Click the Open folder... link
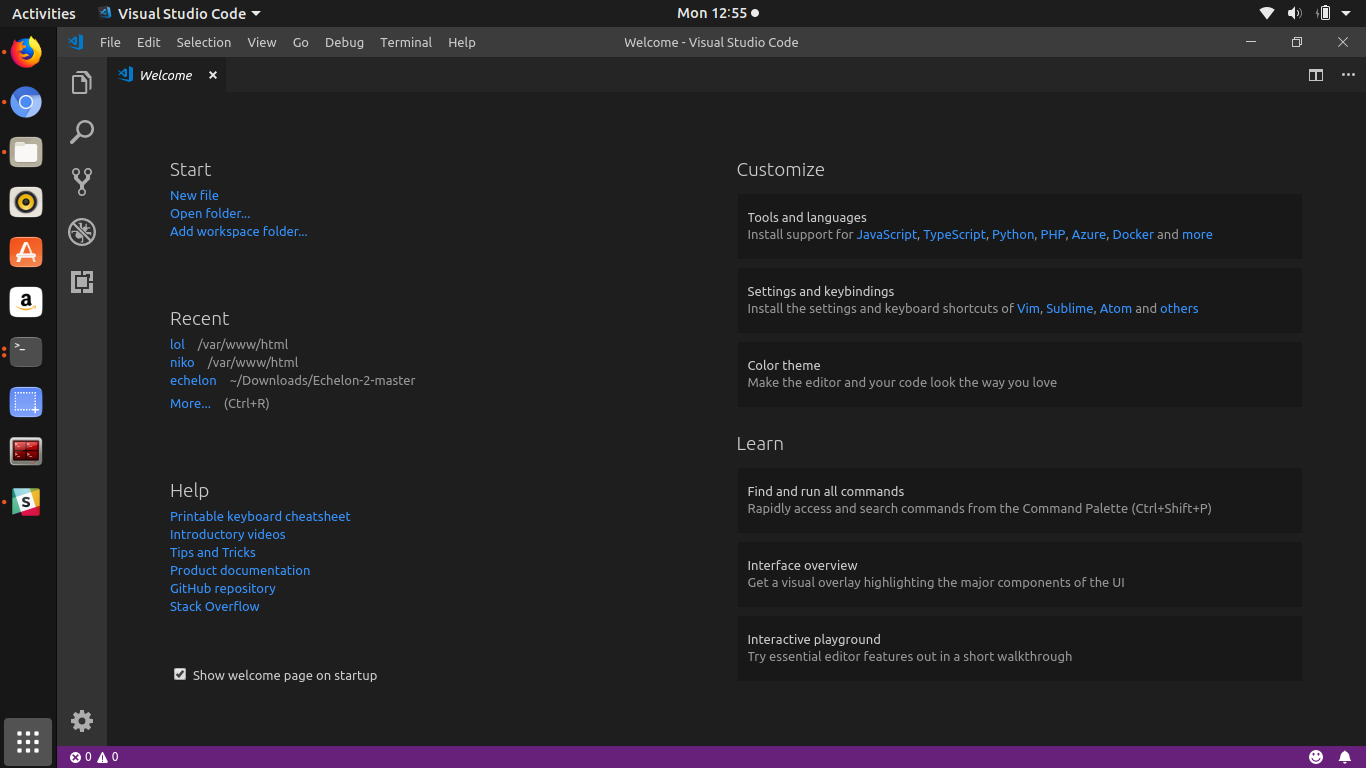The height and width of the screenshot is (768, 1366). point(210,213)
